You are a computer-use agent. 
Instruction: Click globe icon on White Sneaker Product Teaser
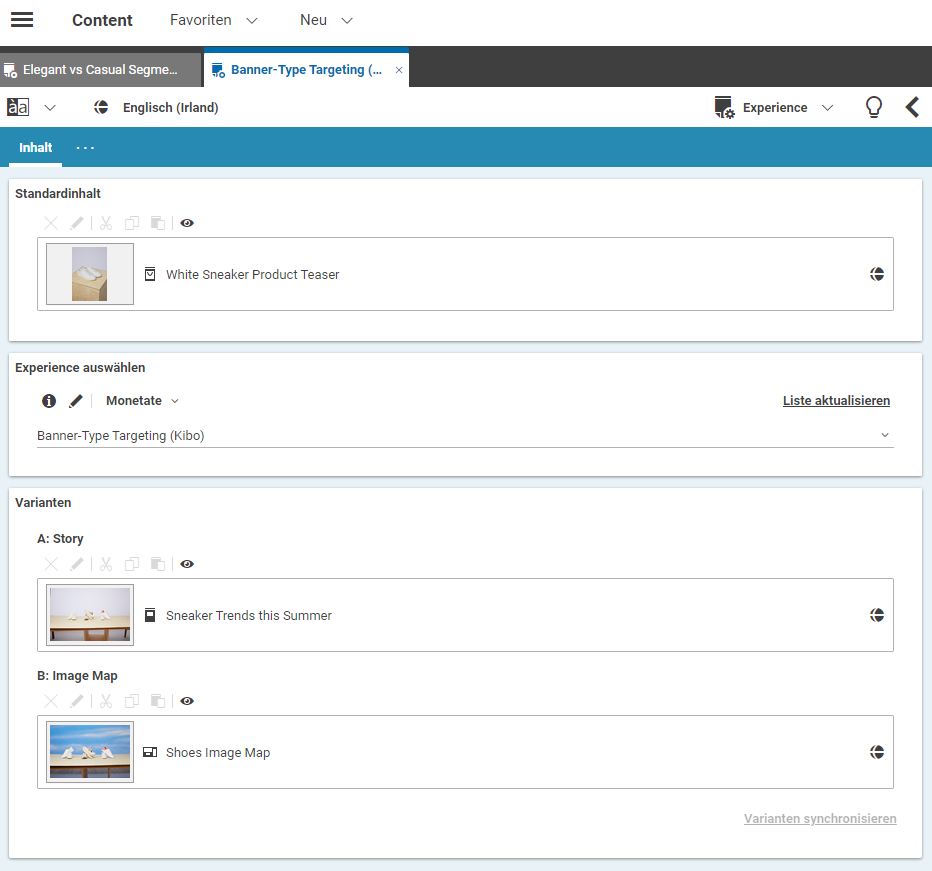pyautogui.click(x=877, y=274)
